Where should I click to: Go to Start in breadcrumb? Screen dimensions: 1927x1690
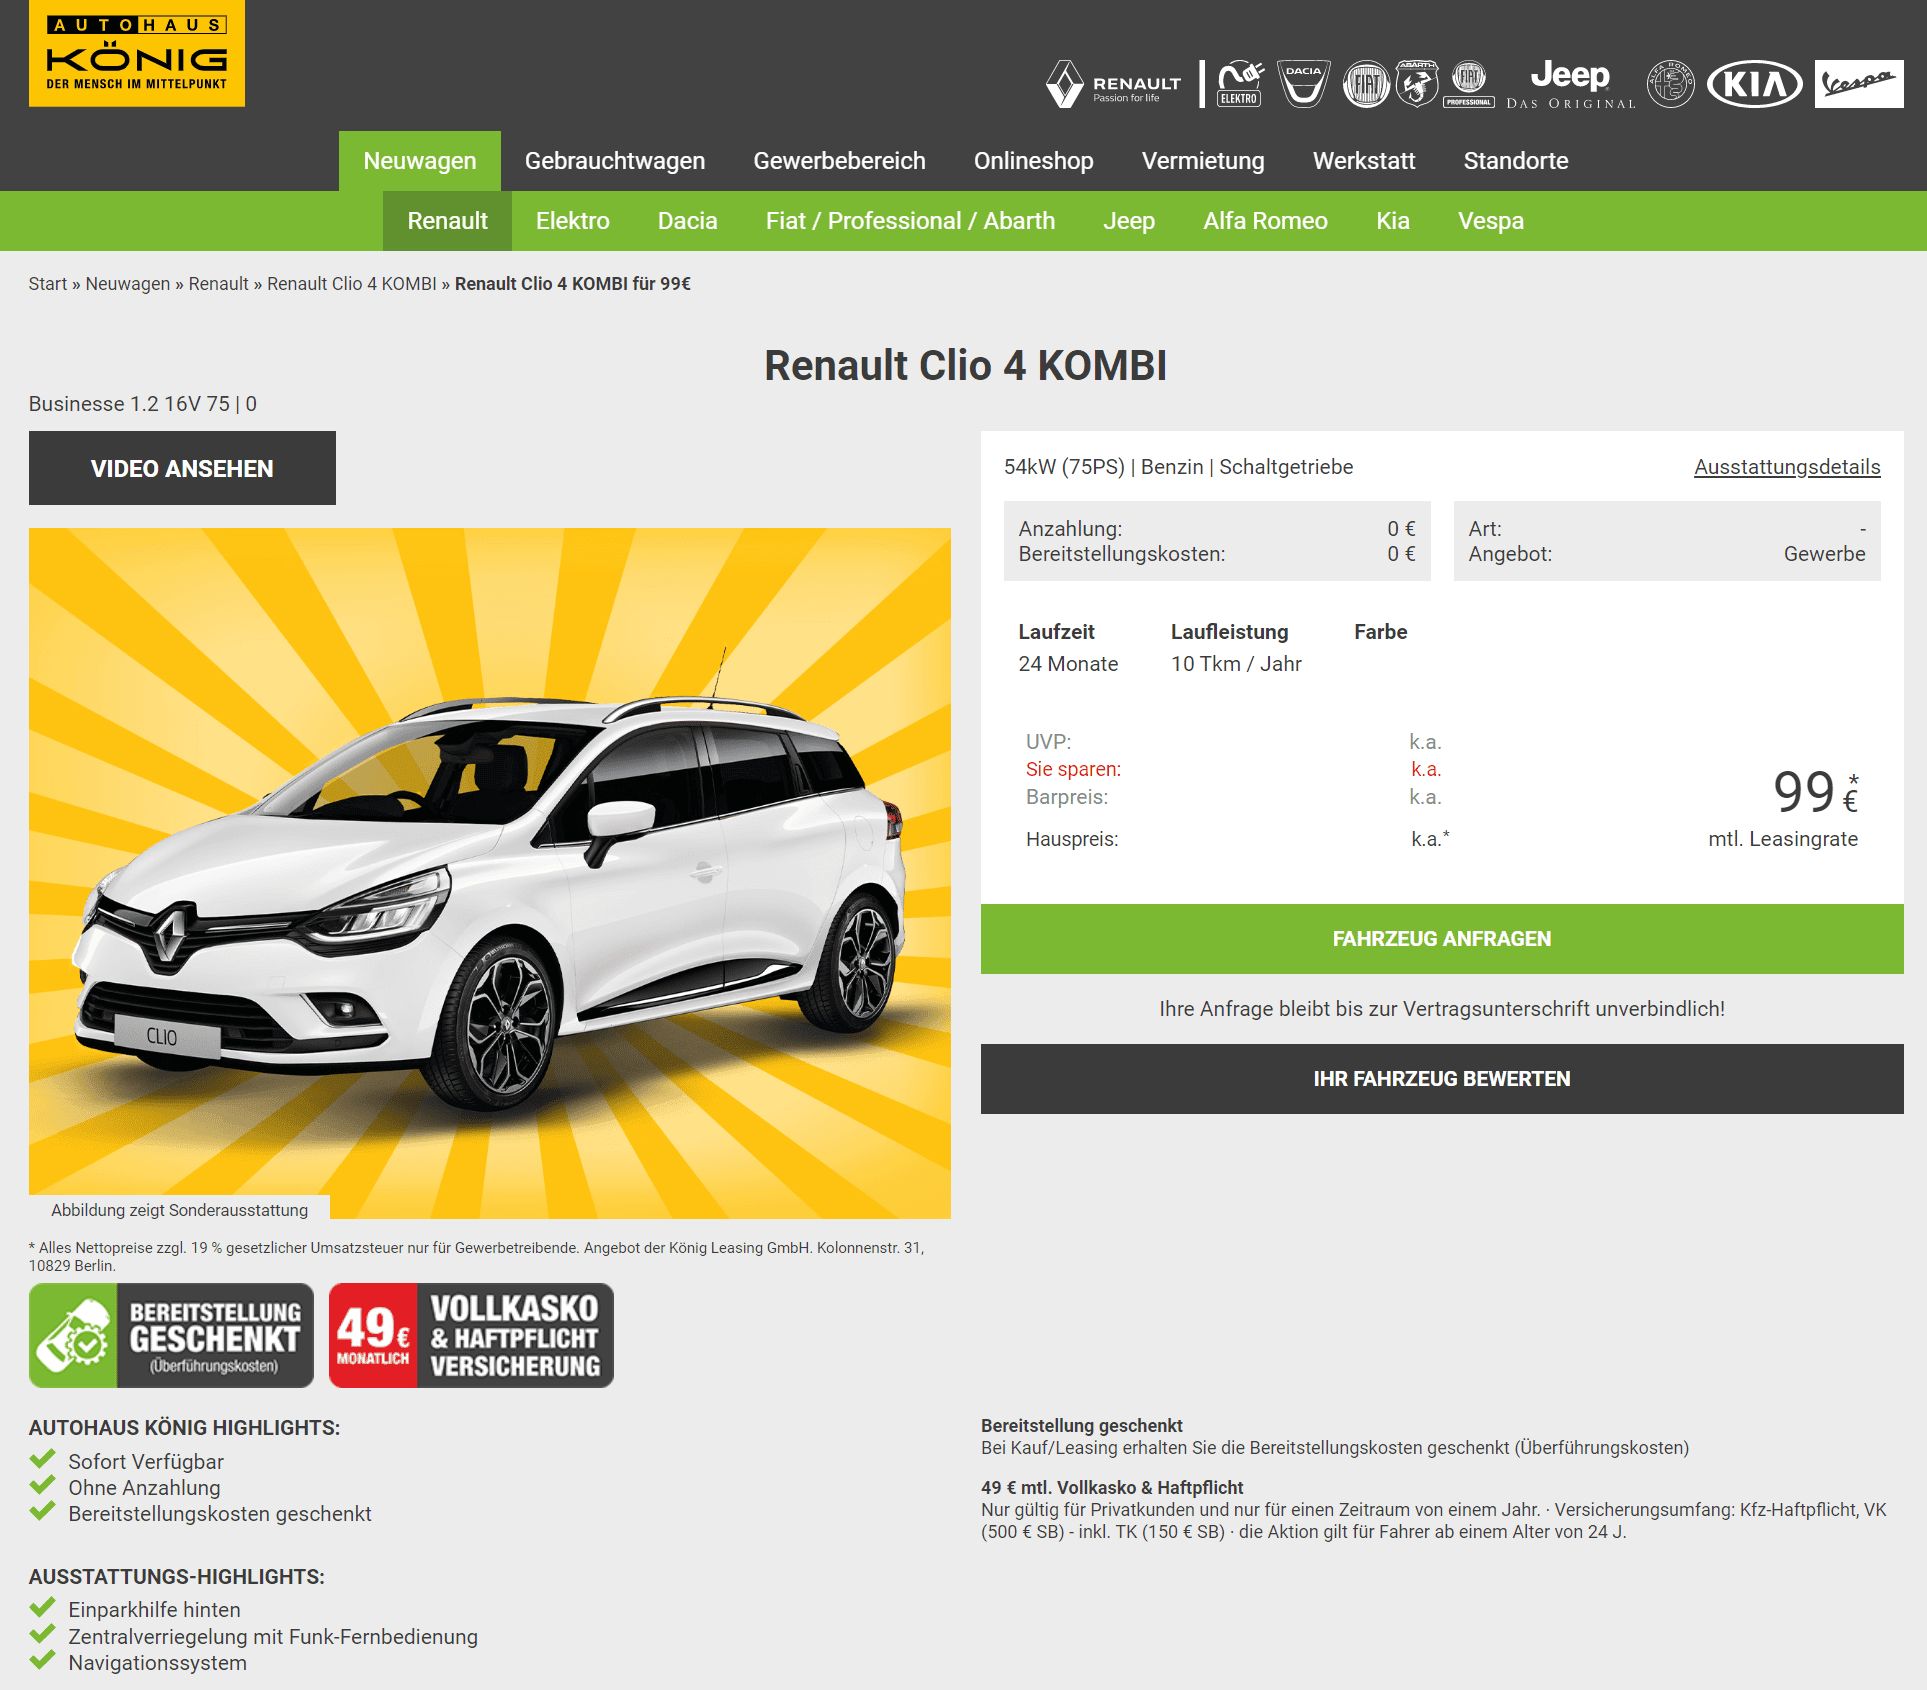pos(48,284)
